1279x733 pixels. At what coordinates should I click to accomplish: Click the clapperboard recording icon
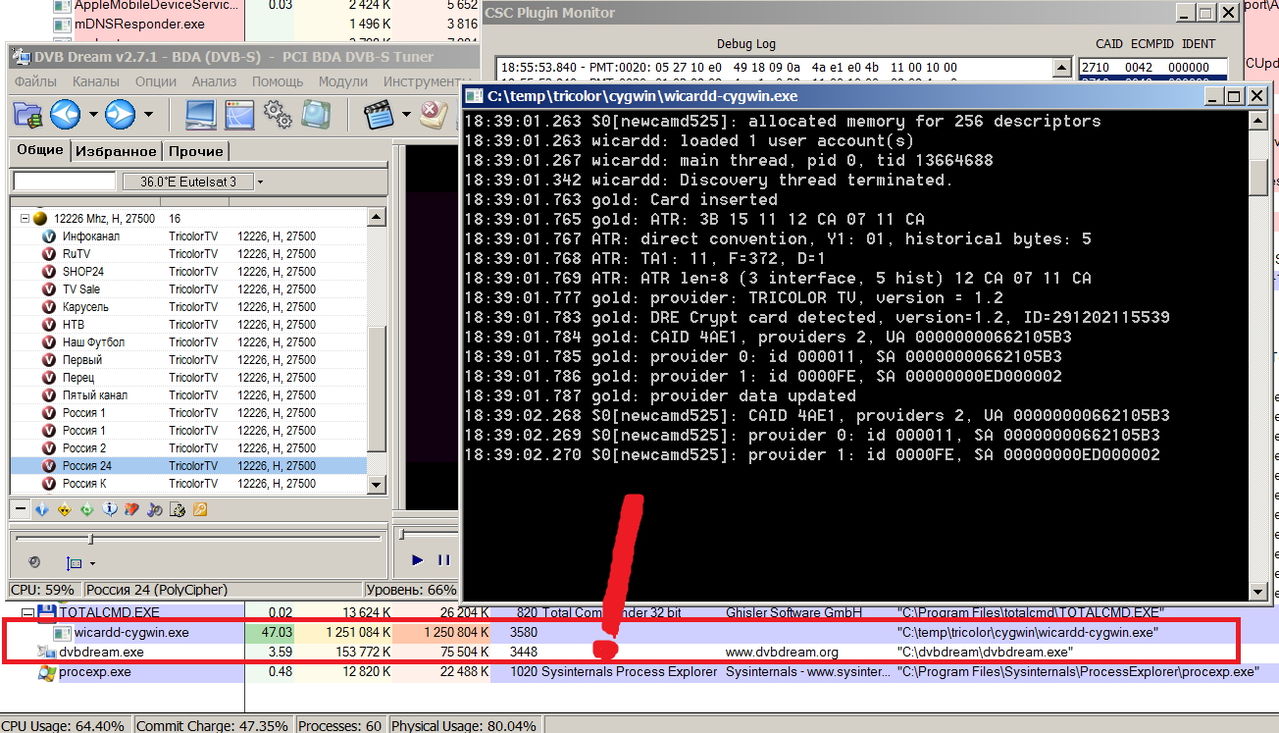378,115
